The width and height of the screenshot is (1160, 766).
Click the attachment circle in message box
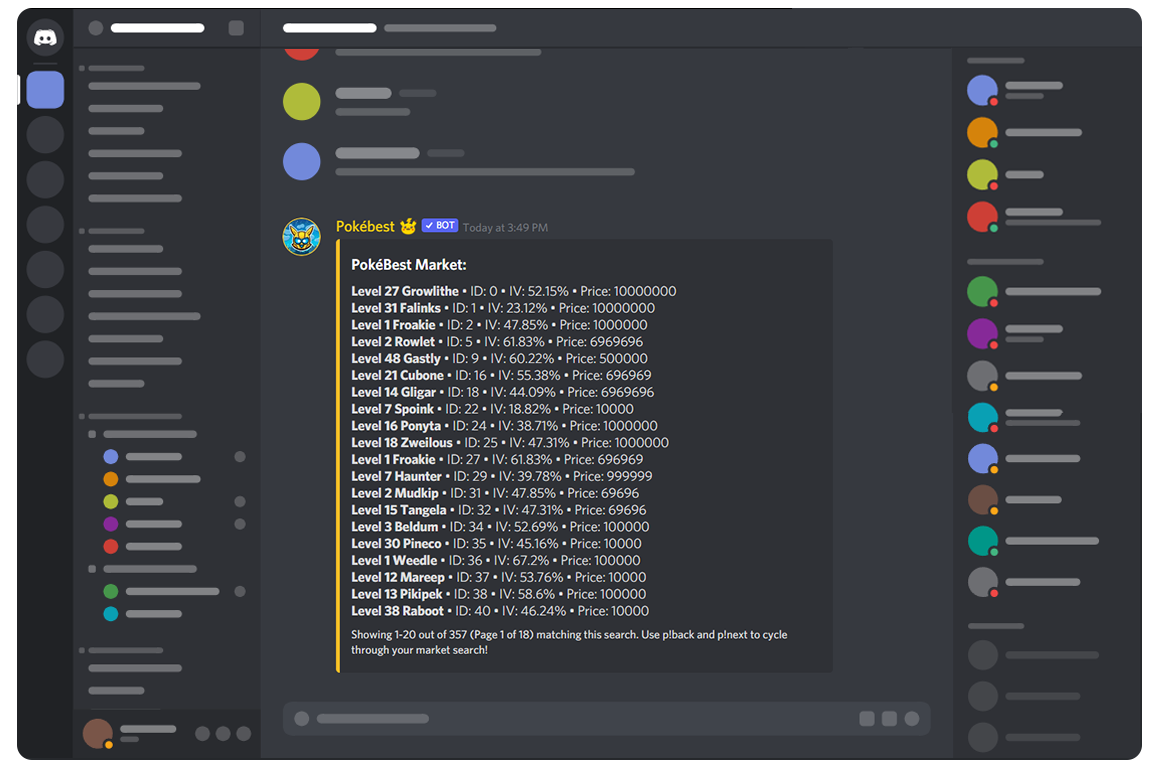pyautogui.click(x=302, y=718)
